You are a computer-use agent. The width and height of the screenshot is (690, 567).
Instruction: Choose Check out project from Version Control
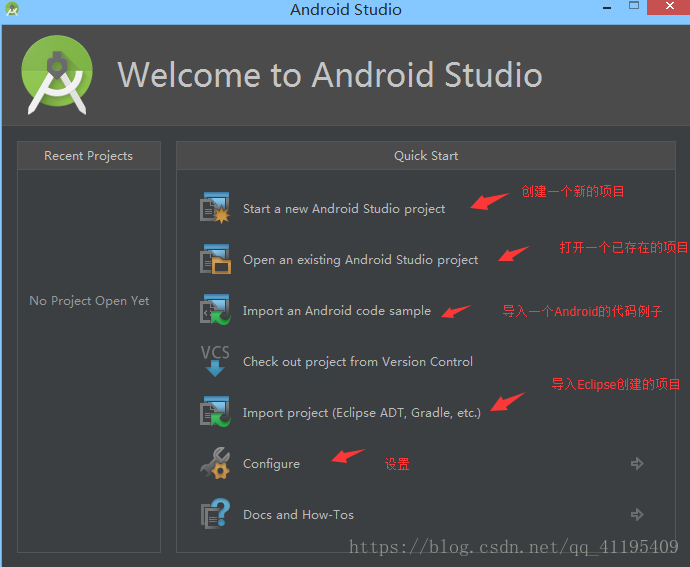[x=358, y=362]
